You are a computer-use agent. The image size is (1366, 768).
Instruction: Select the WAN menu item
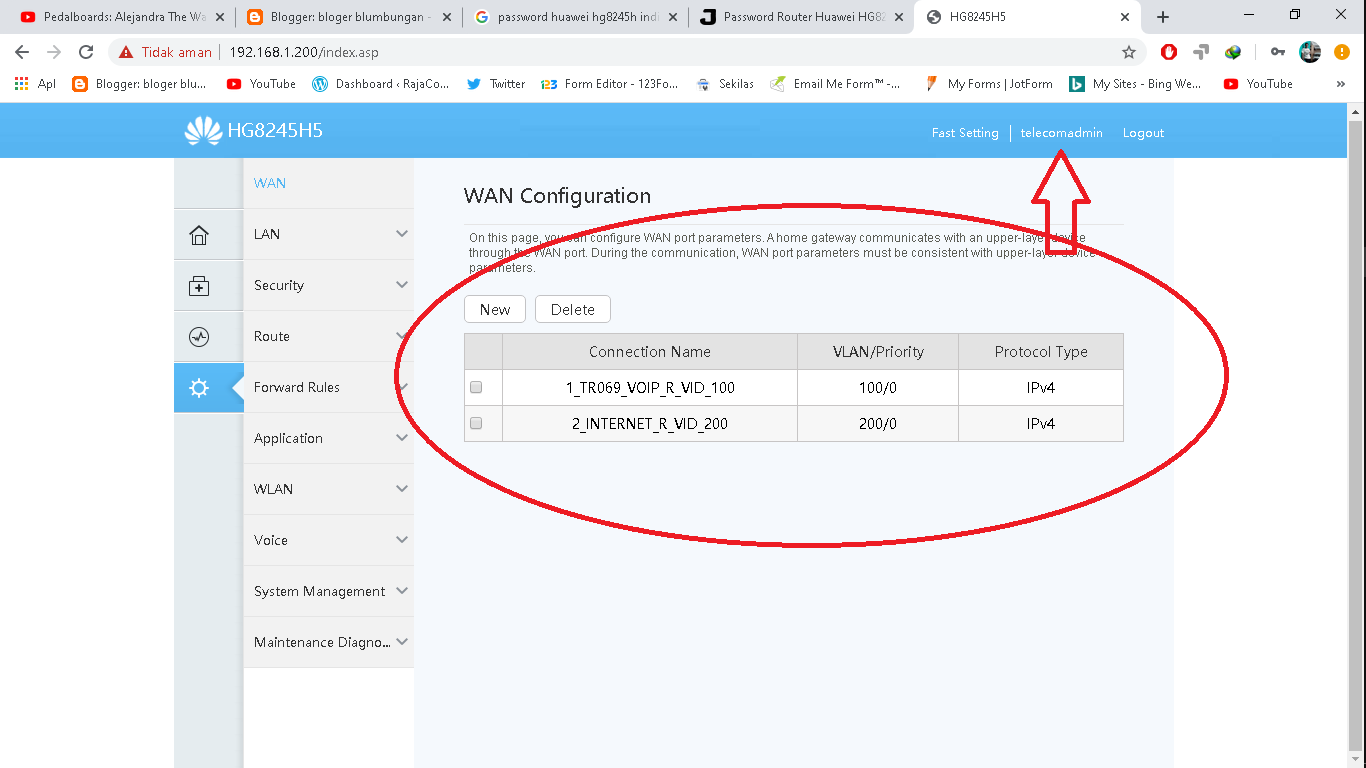tap(269, 183)
